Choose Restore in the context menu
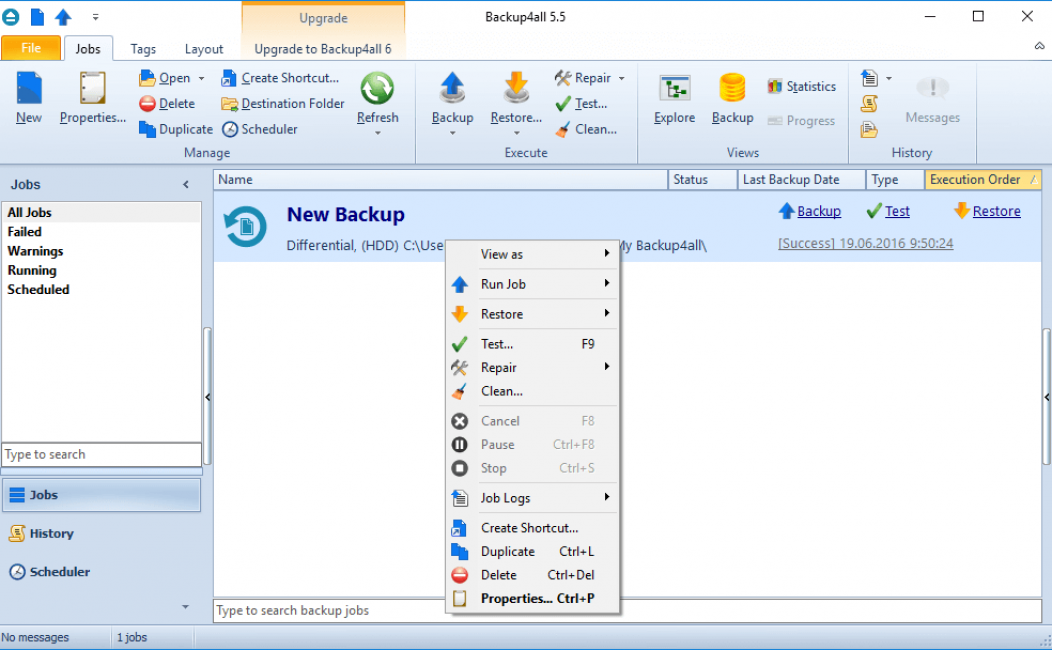 [x=533, y=314]
